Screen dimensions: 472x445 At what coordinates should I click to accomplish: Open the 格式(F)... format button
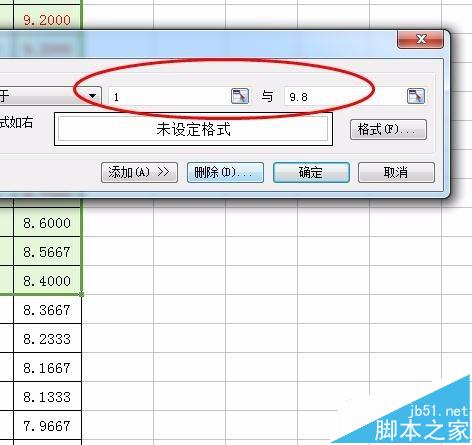click(x=388, y=129)
